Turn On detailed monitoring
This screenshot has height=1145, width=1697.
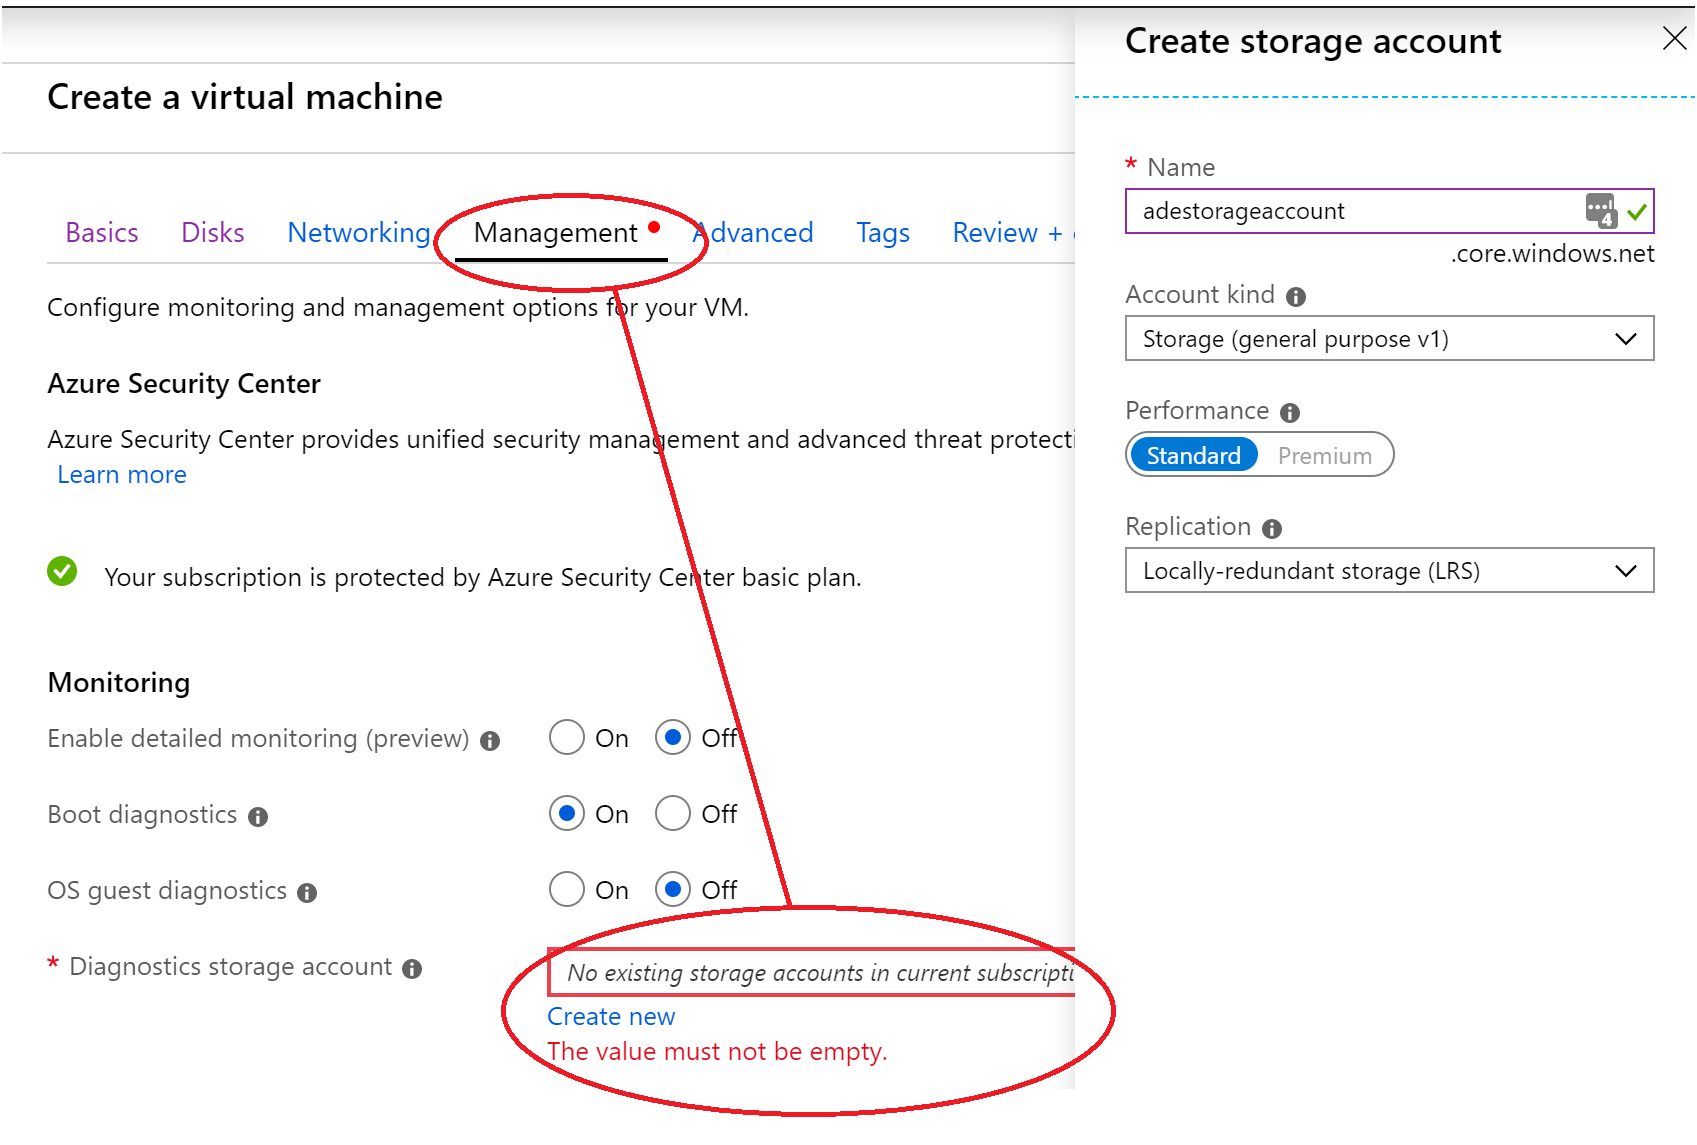pos(566,737)
